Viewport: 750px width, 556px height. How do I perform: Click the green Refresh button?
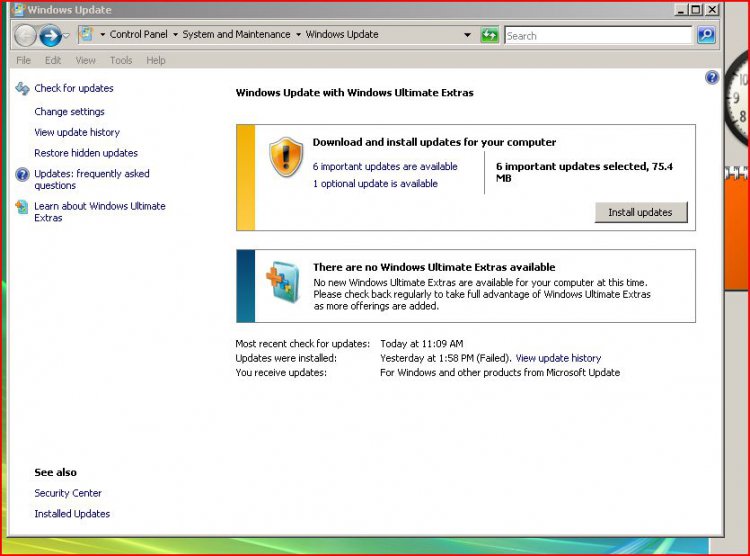point(489,35)
